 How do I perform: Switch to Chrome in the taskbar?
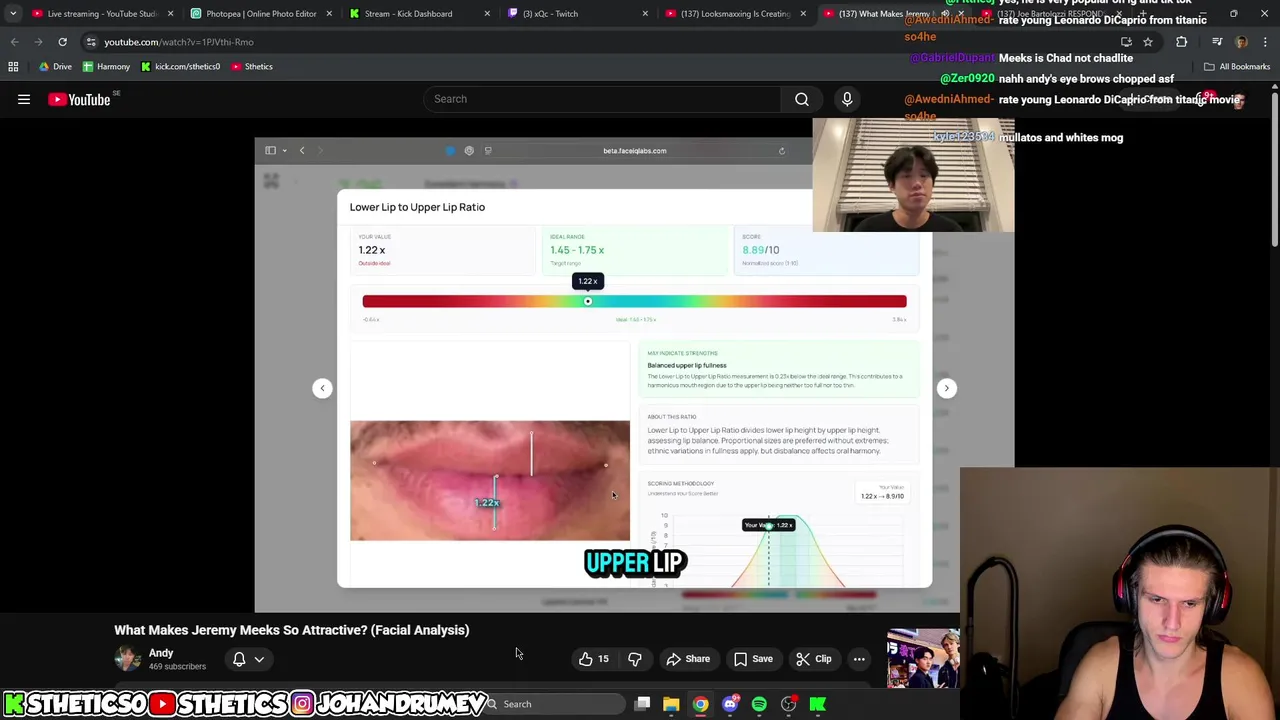(x=700, y=704)
